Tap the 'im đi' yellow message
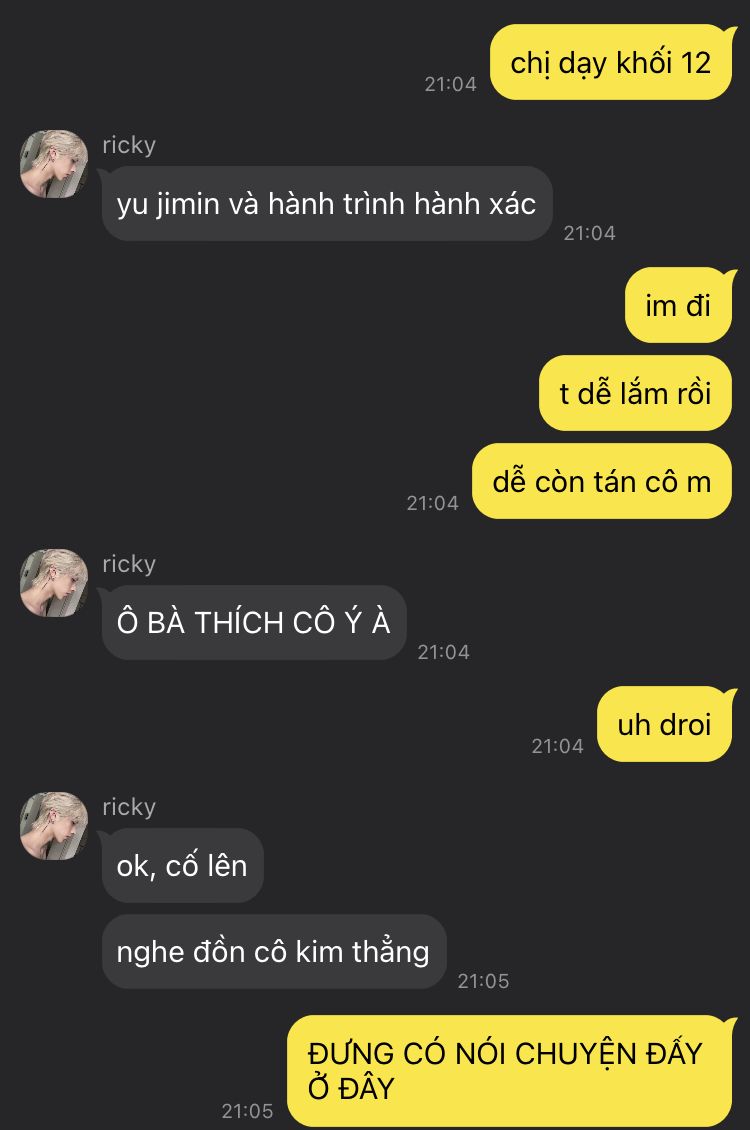750x1130 pixels. coord(679,306)
